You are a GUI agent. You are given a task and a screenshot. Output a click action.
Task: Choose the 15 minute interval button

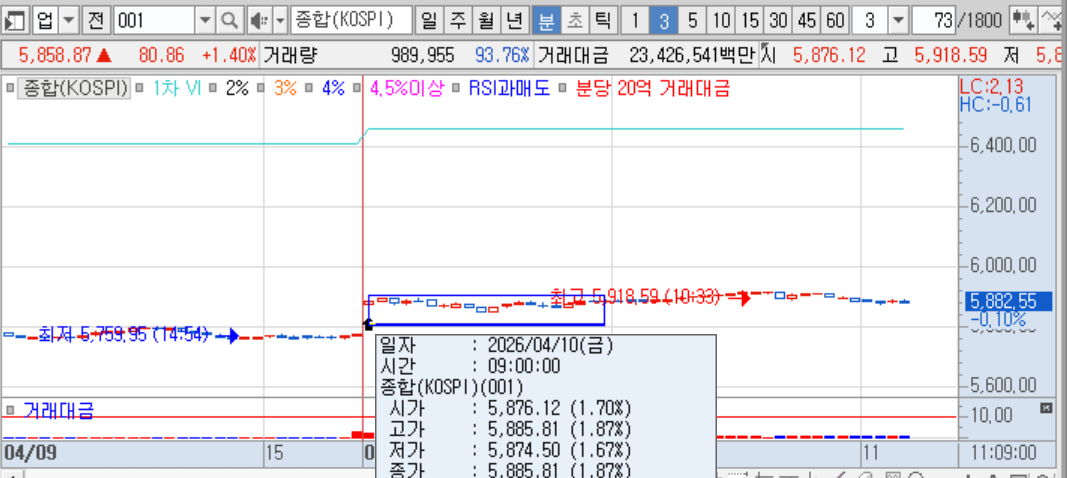coord(749,21)
